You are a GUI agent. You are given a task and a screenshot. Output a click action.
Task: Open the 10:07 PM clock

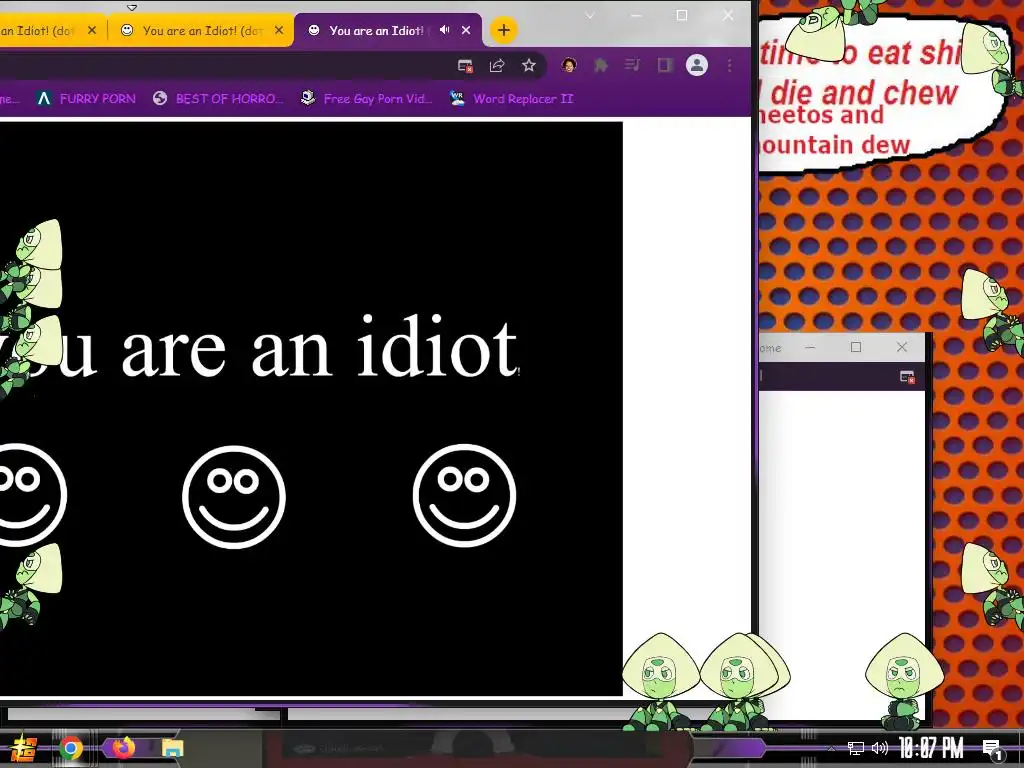click(931, 748)
